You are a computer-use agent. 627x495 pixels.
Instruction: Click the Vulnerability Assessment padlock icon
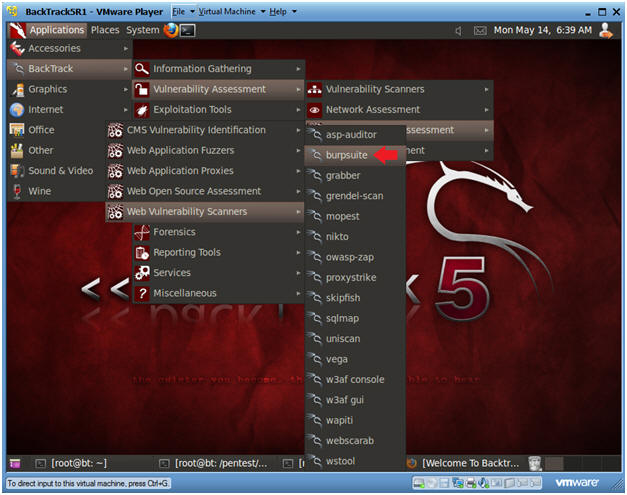coord(142,89)
